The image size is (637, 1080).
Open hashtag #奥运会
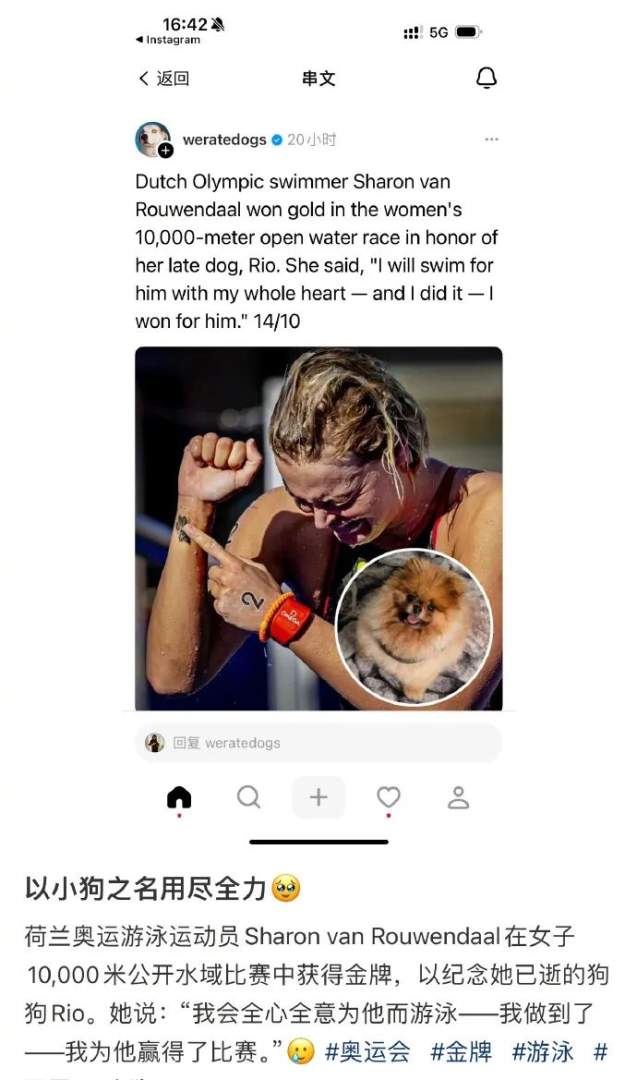click(x=367, y=1052)
